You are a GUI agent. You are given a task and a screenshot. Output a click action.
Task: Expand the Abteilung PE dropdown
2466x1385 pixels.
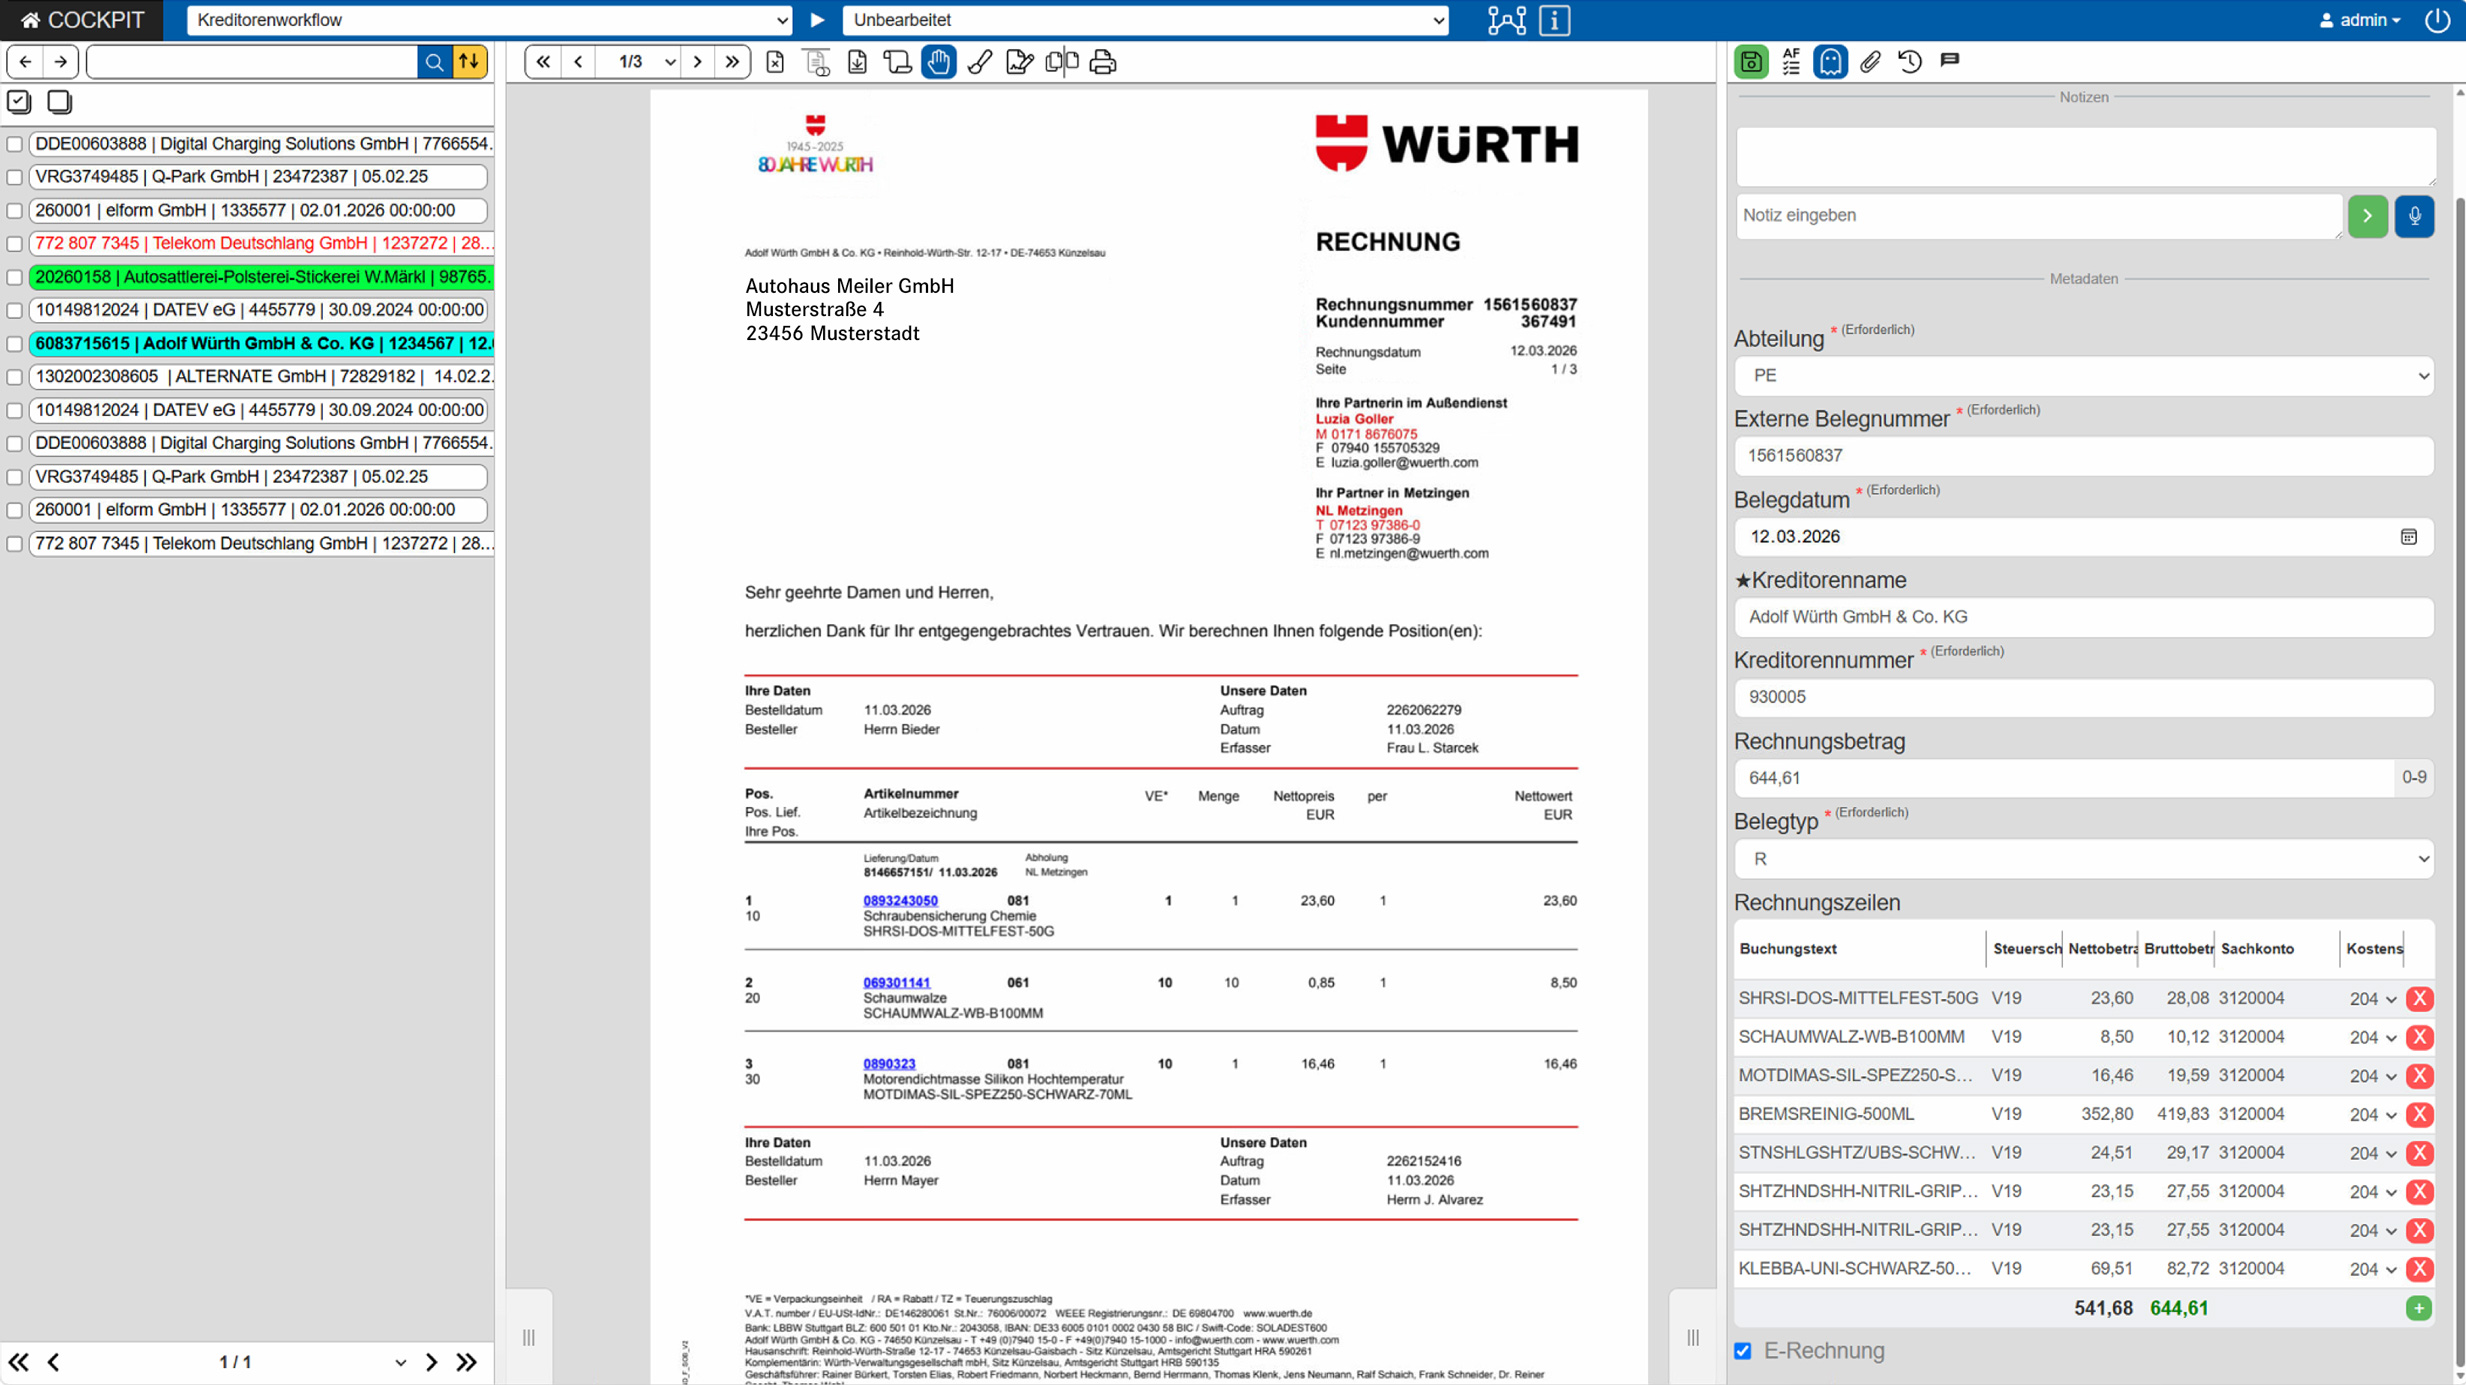pos(2084,376)
